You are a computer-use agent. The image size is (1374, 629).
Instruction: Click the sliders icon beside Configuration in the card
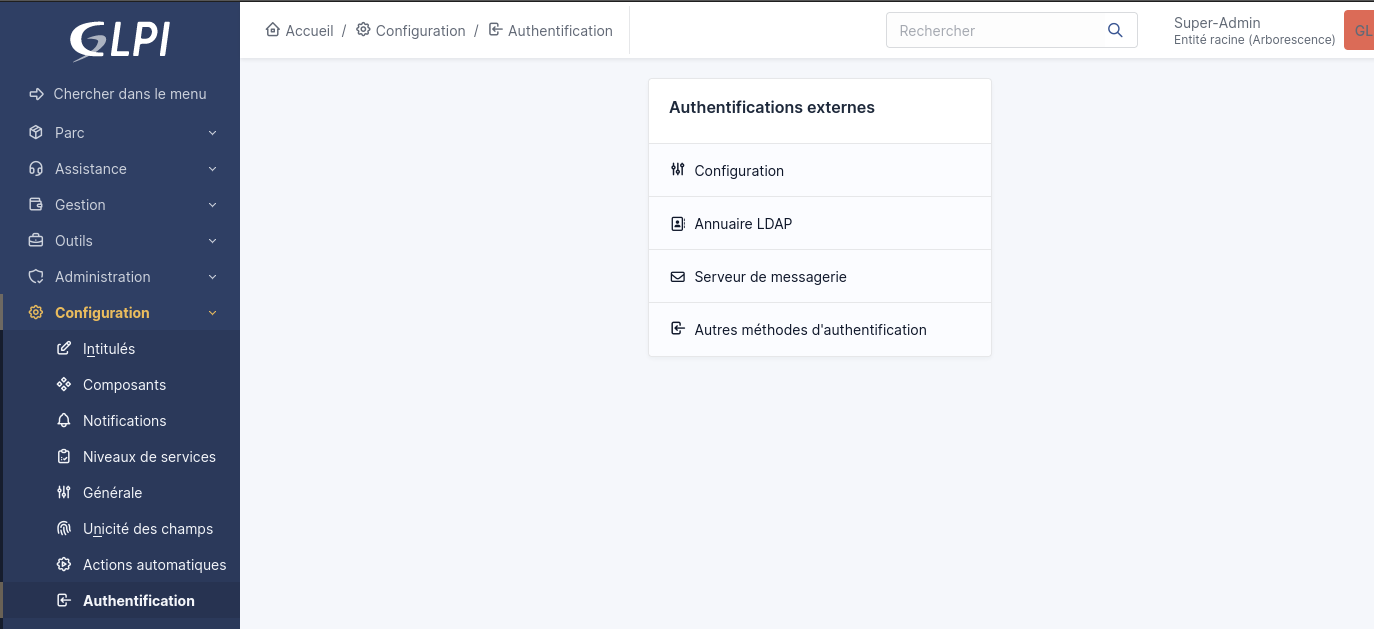[x=677, y=170]
